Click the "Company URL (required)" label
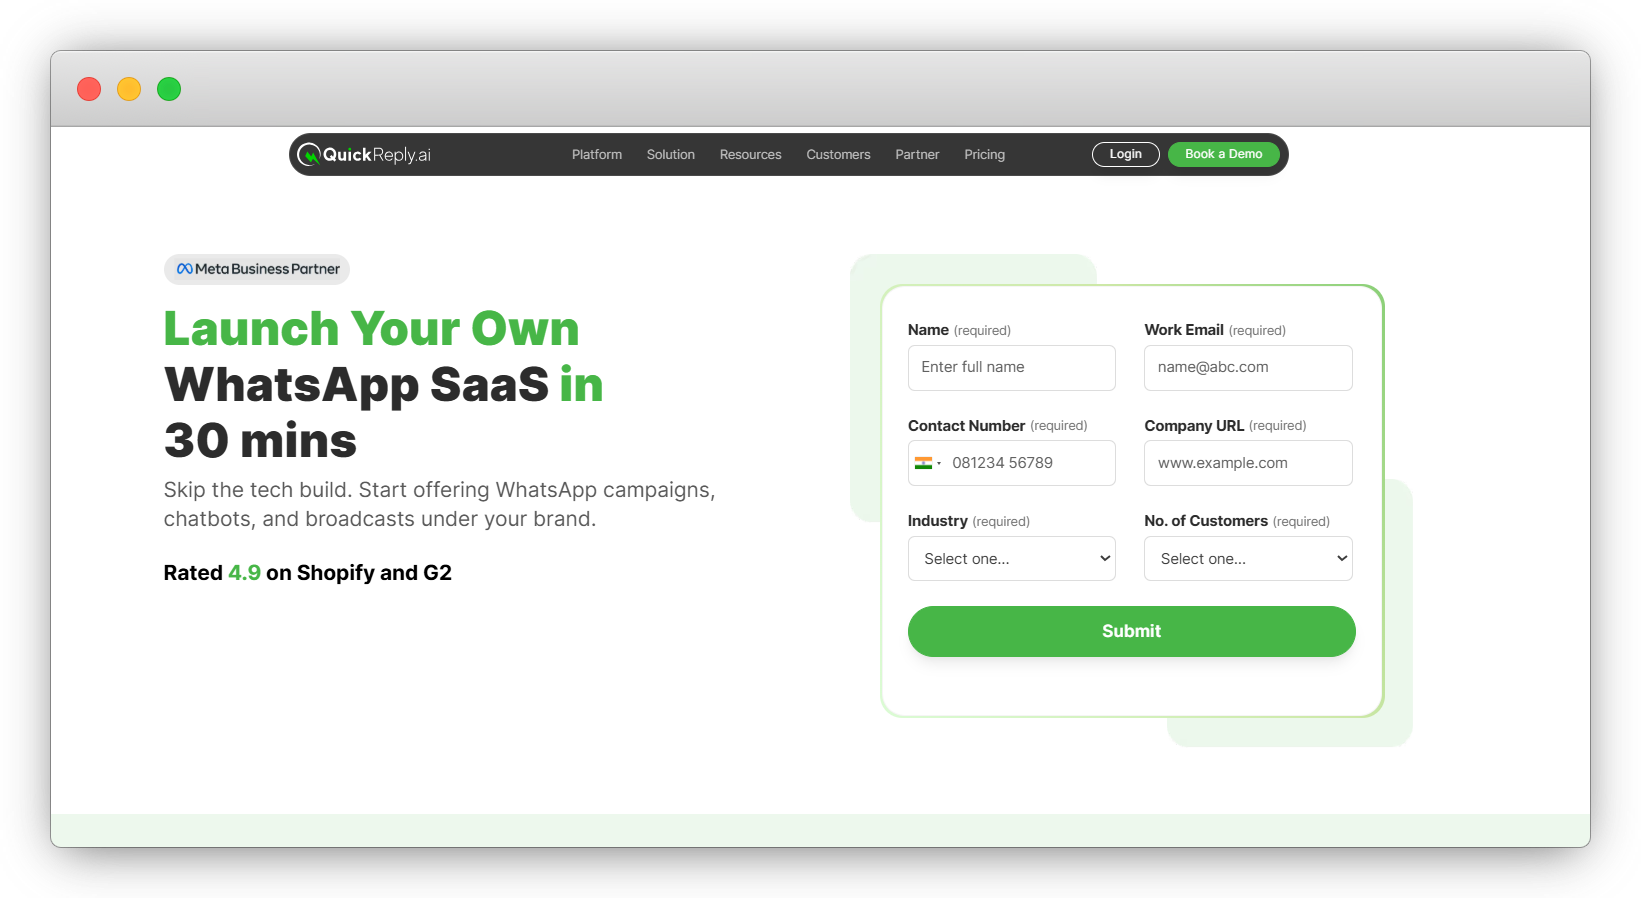 [1225, 426]
